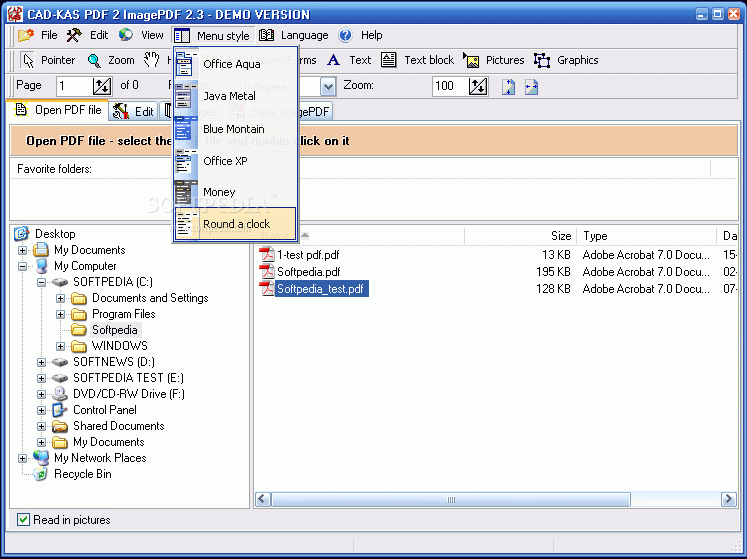Open the Edit menu
This screenshot has height=559, width=747.
[88, 35]
